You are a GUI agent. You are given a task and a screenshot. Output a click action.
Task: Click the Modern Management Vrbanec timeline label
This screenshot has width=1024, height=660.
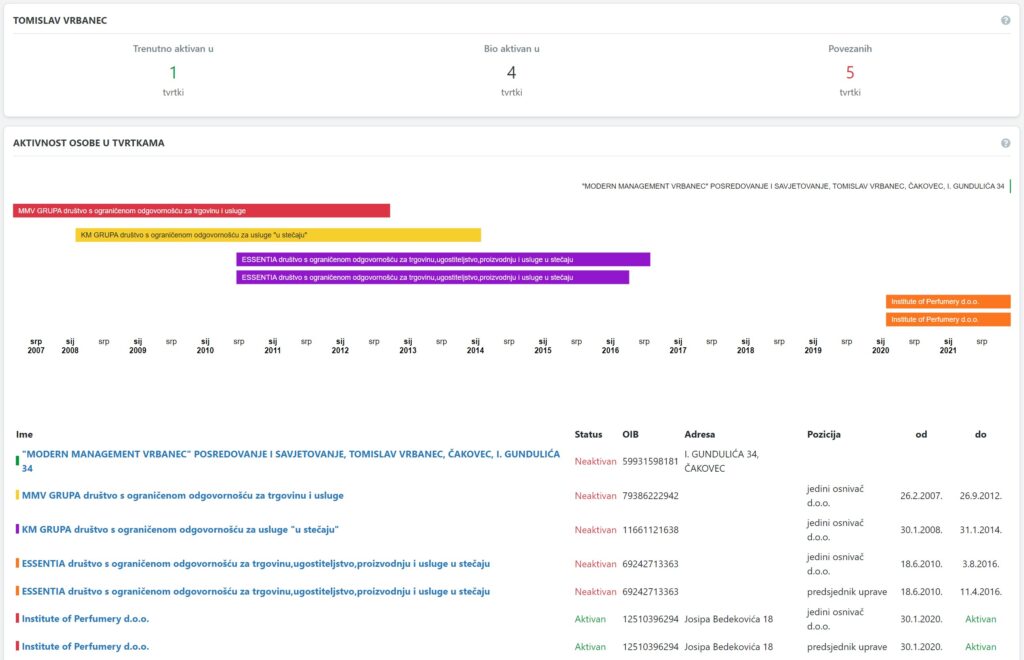[x=792, y=186]
